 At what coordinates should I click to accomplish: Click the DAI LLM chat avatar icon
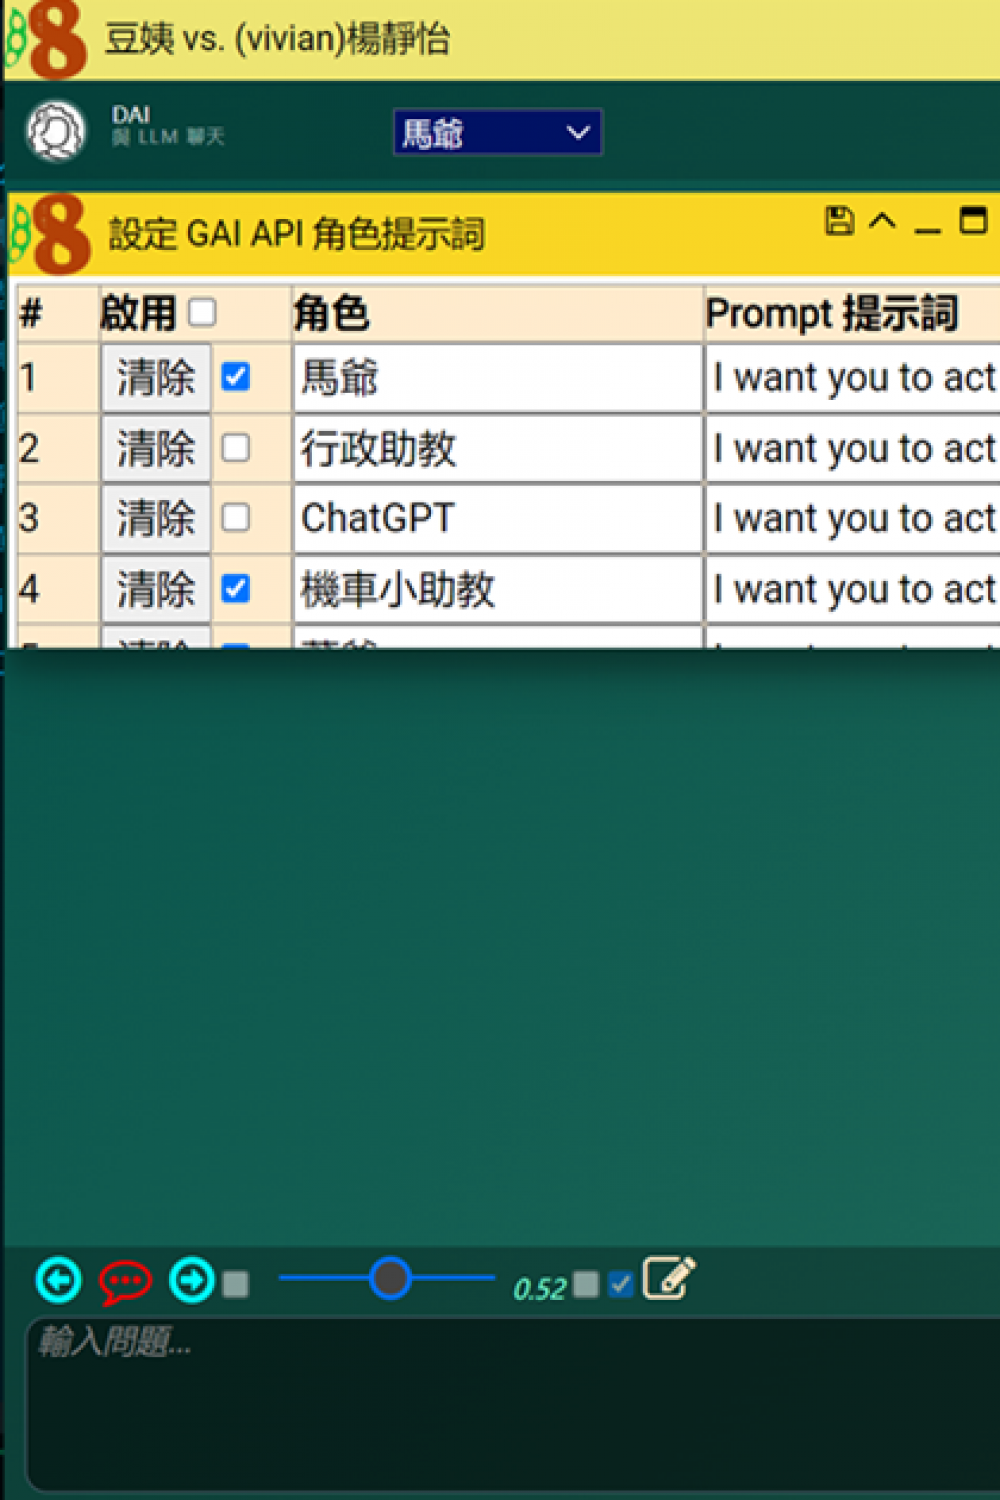56,131
